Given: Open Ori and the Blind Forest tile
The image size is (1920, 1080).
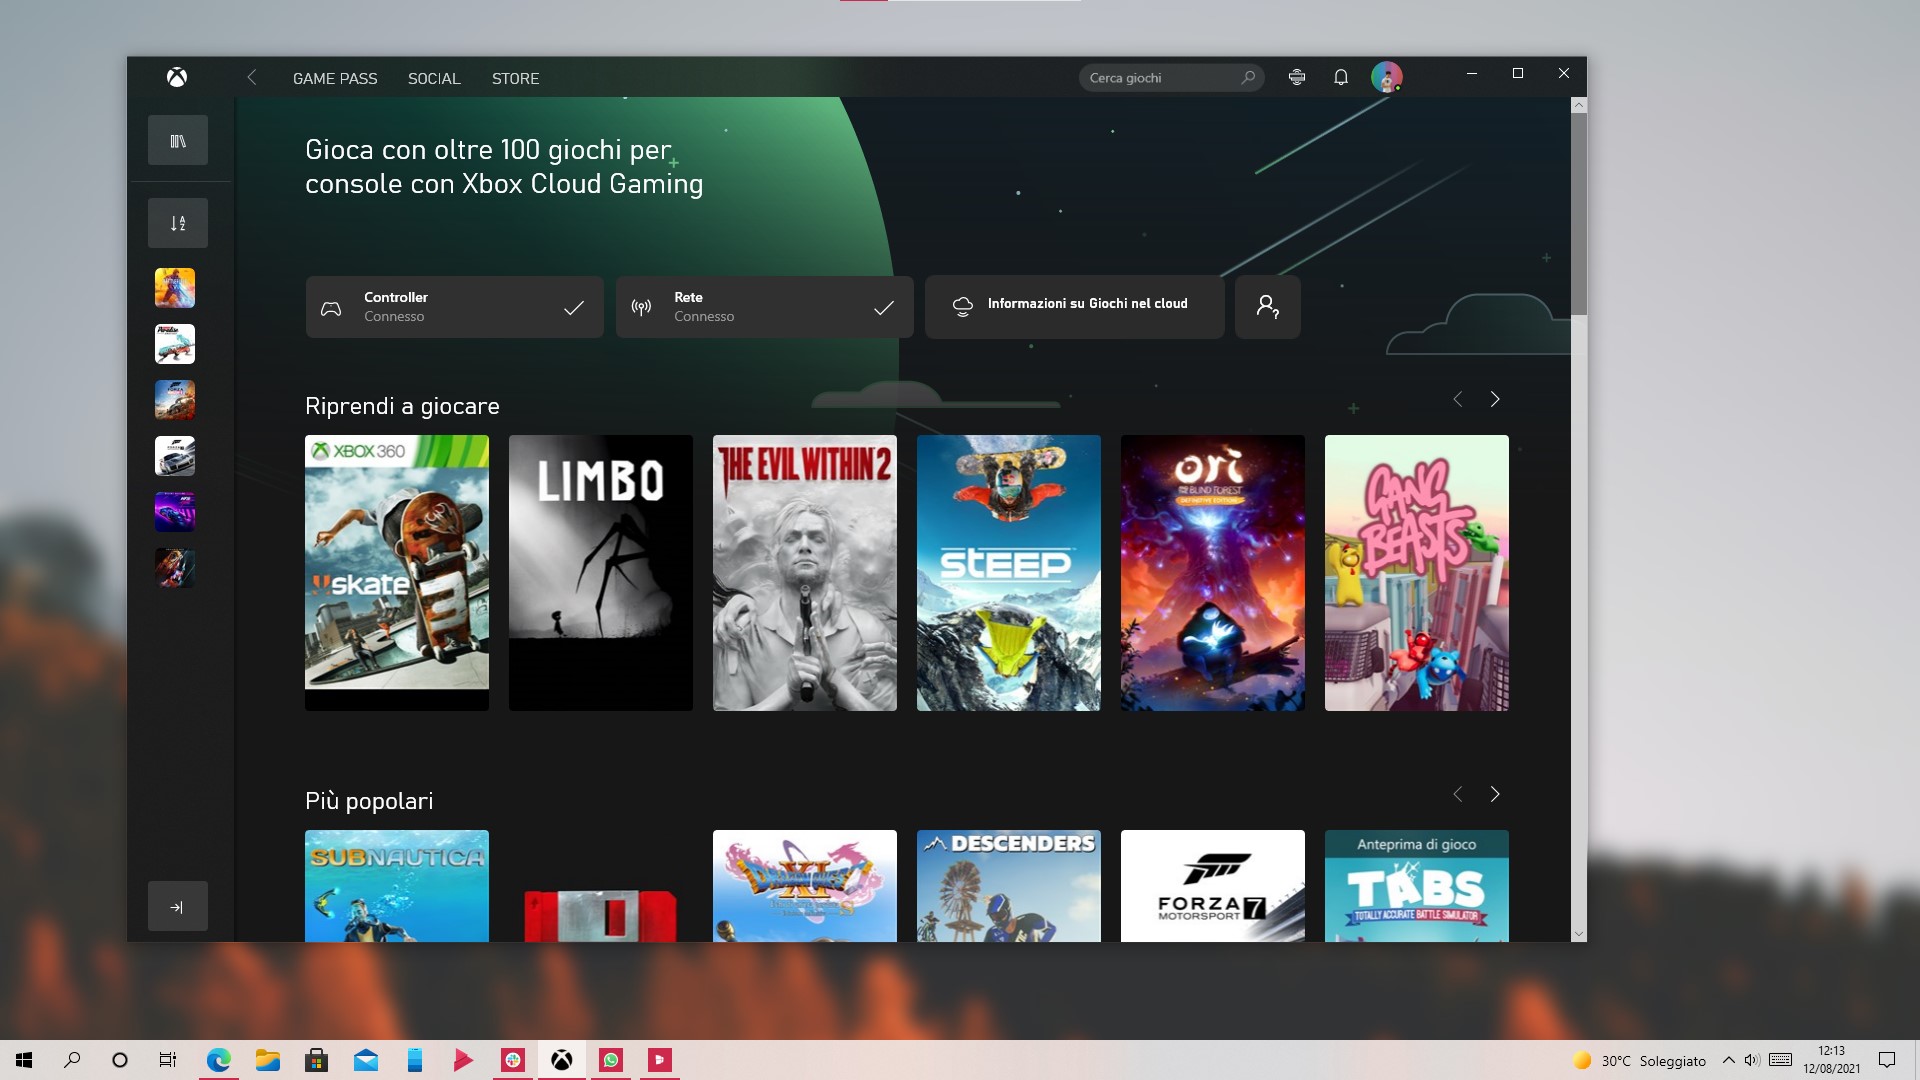Looking at the screenshot, I should click(x=1213, y=573).
